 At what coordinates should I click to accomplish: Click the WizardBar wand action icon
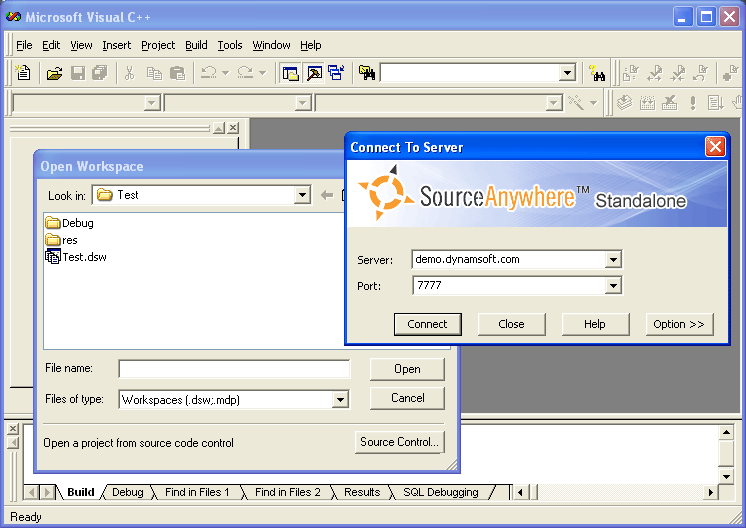tap(576, 102)
